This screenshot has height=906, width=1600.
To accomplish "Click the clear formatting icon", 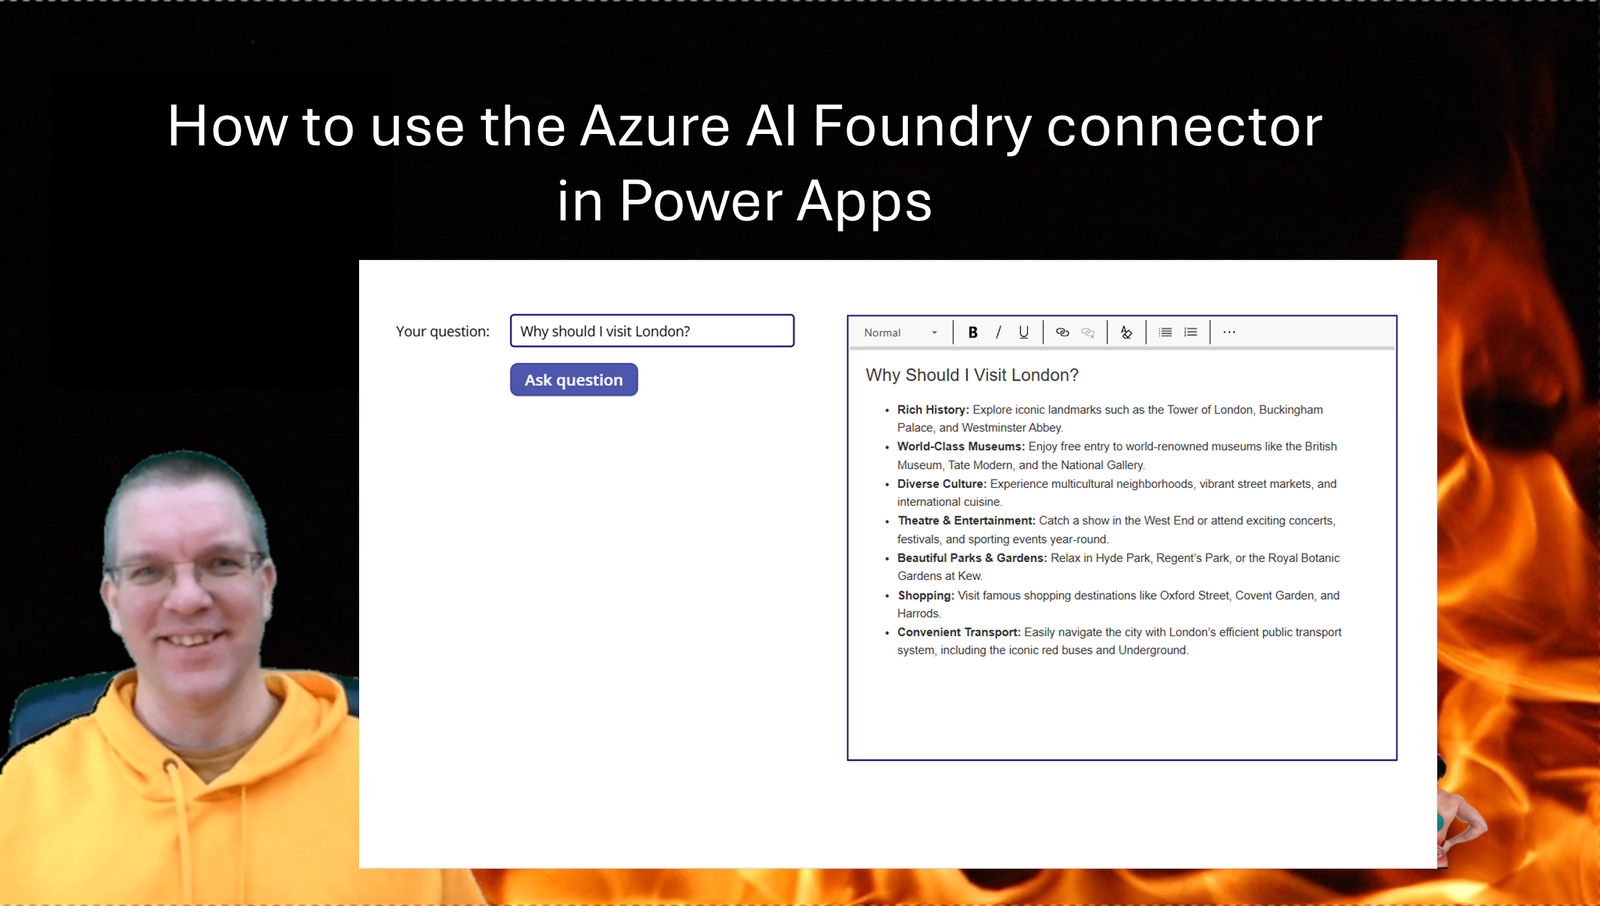I will pos(1127,332).
